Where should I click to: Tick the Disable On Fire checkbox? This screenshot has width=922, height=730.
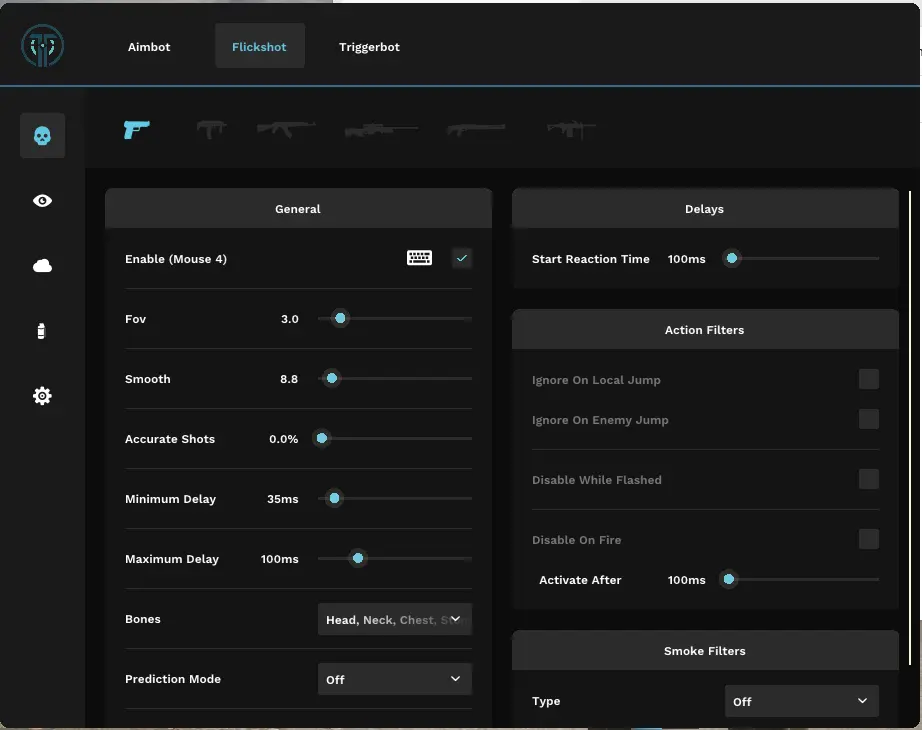coord(868,539)
